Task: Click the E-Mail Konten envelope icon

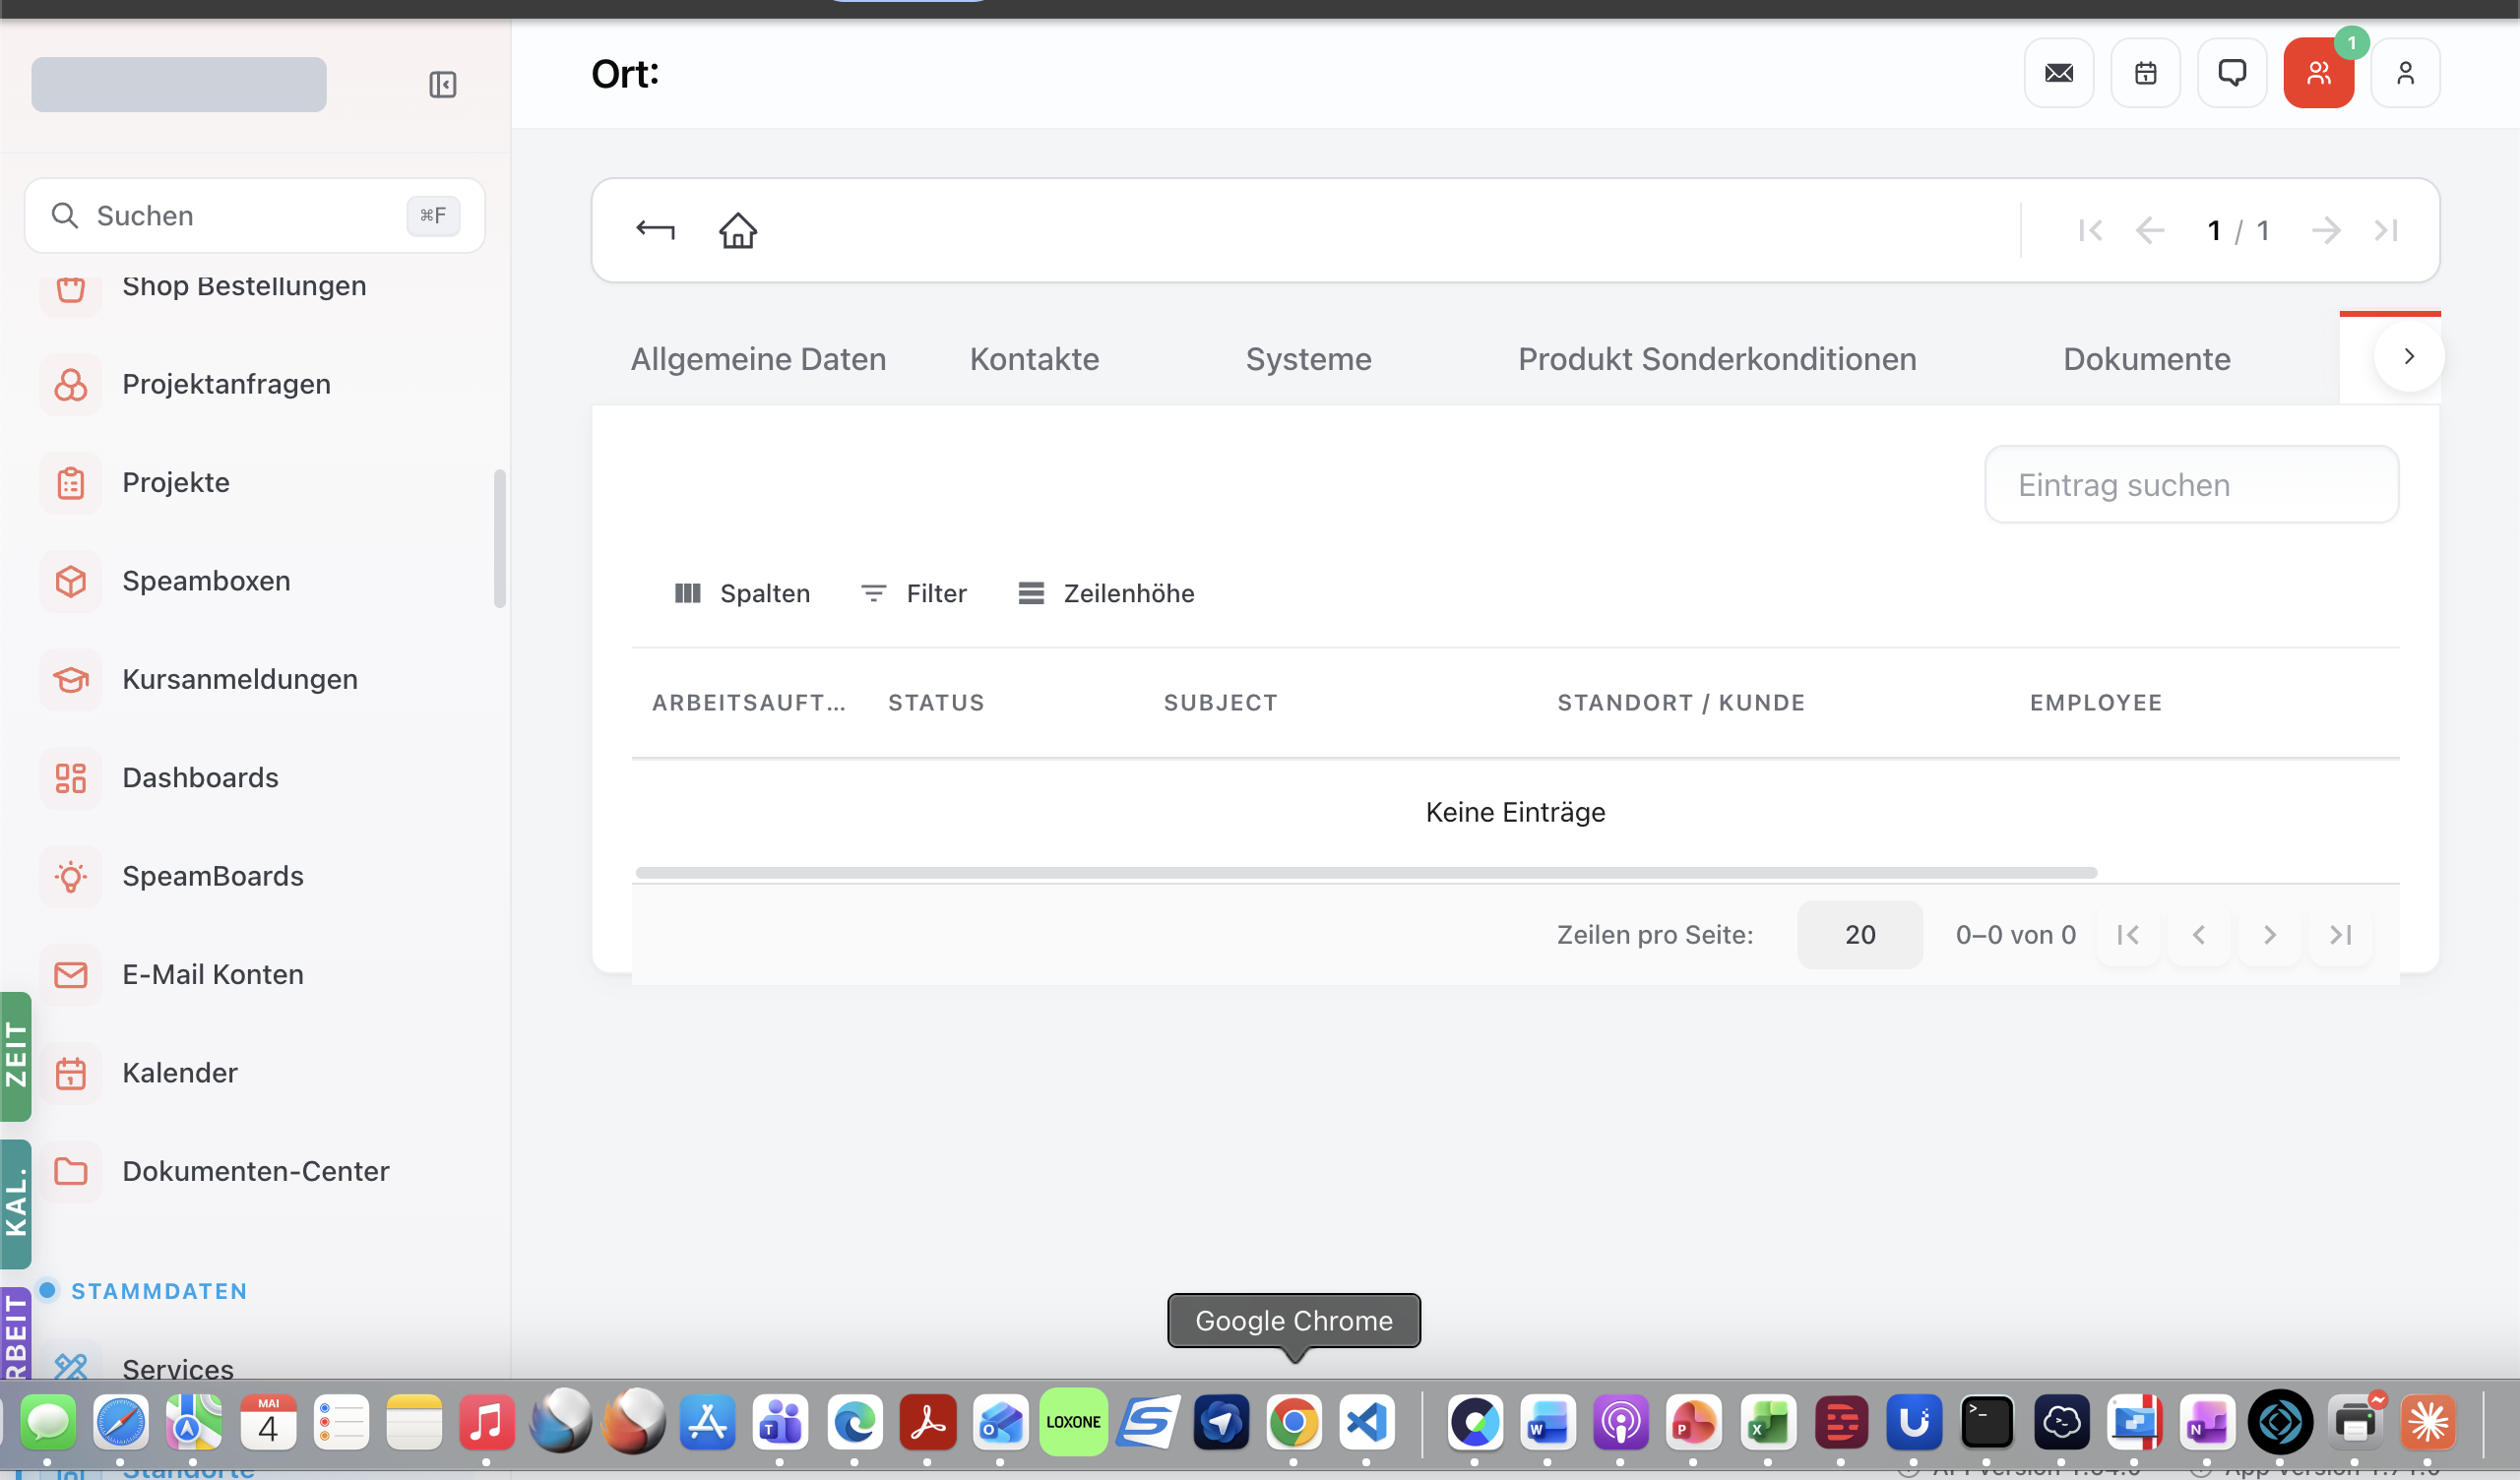Action: click(x=70, y=974)
